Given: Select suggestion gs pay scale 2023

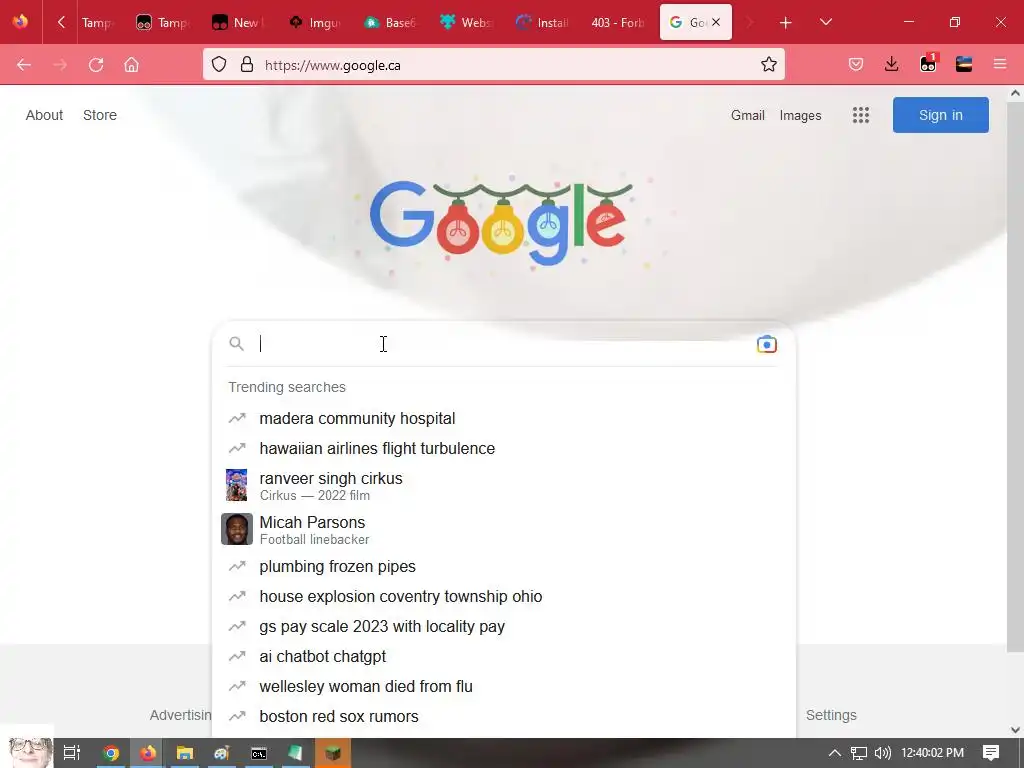Looking at the screenshot, I should point(504,626).
